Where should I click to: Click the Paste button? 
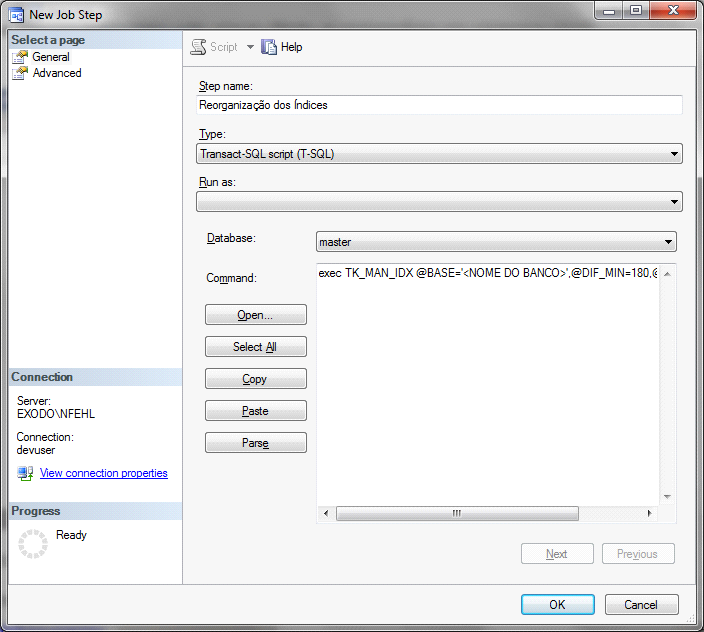255,411
